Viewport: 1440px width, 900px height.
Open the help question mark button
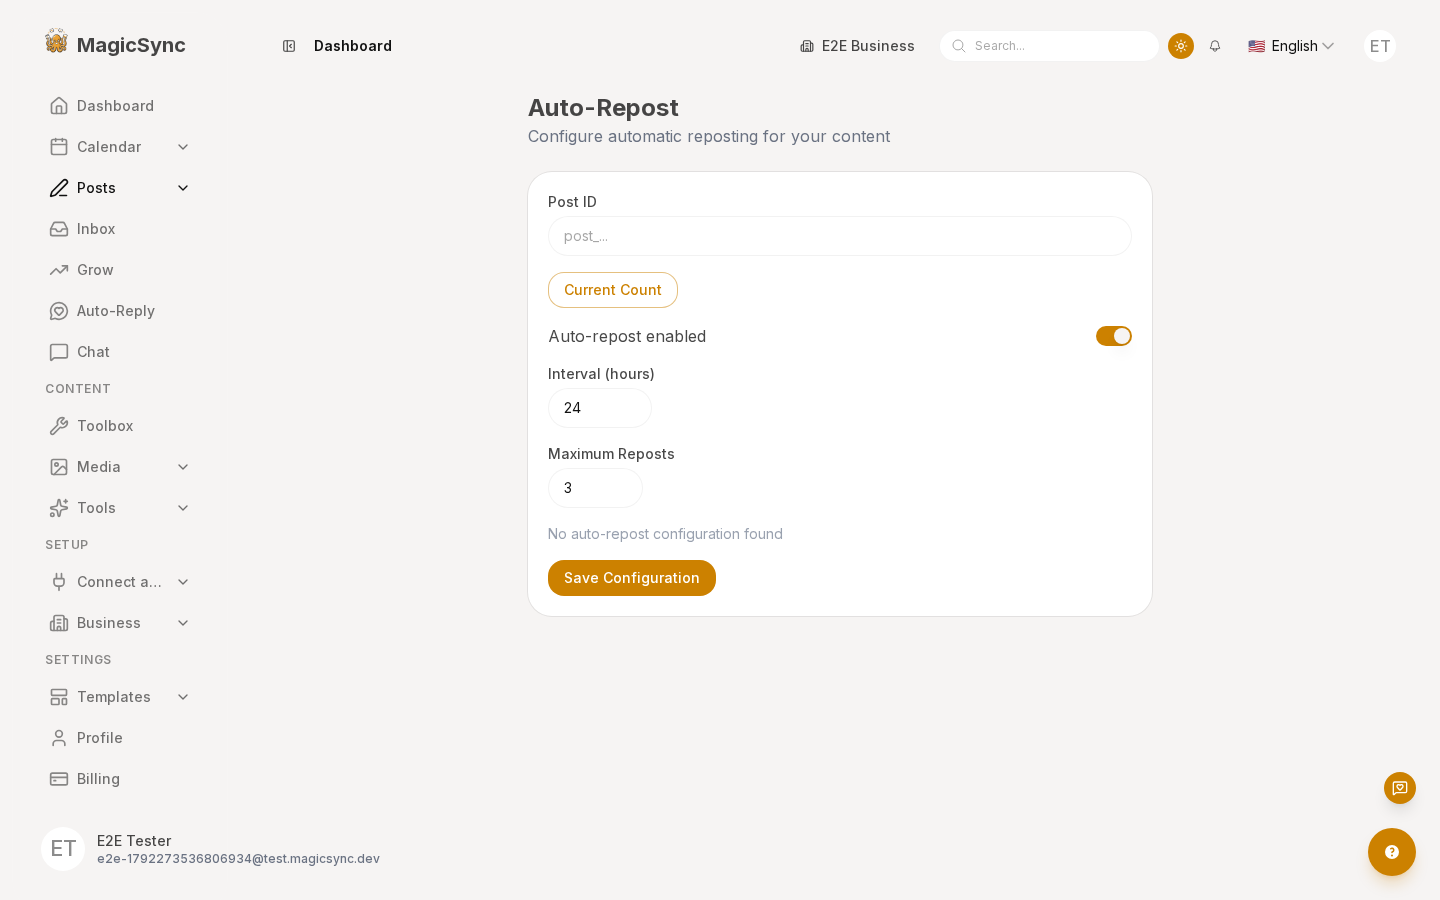pos(1392,852)
